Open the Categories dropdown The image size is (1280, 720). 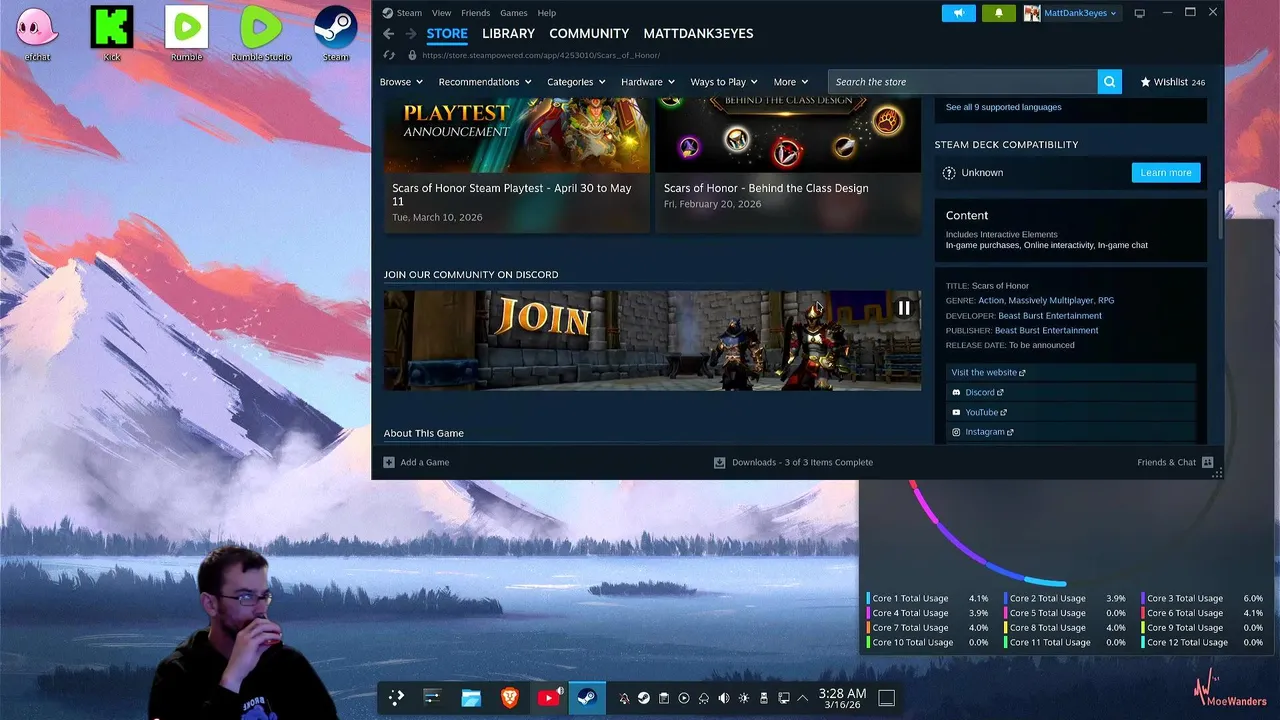pyautogui.click(x=576, y=82)
